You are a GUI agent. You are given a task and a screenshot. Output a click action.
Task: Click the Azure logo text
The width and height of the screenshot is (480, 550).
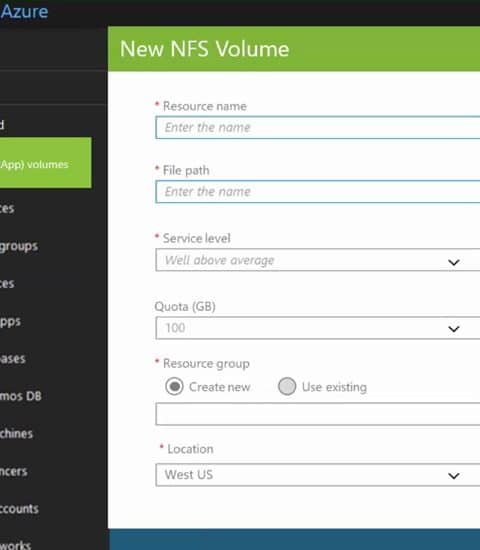(24, 12)
